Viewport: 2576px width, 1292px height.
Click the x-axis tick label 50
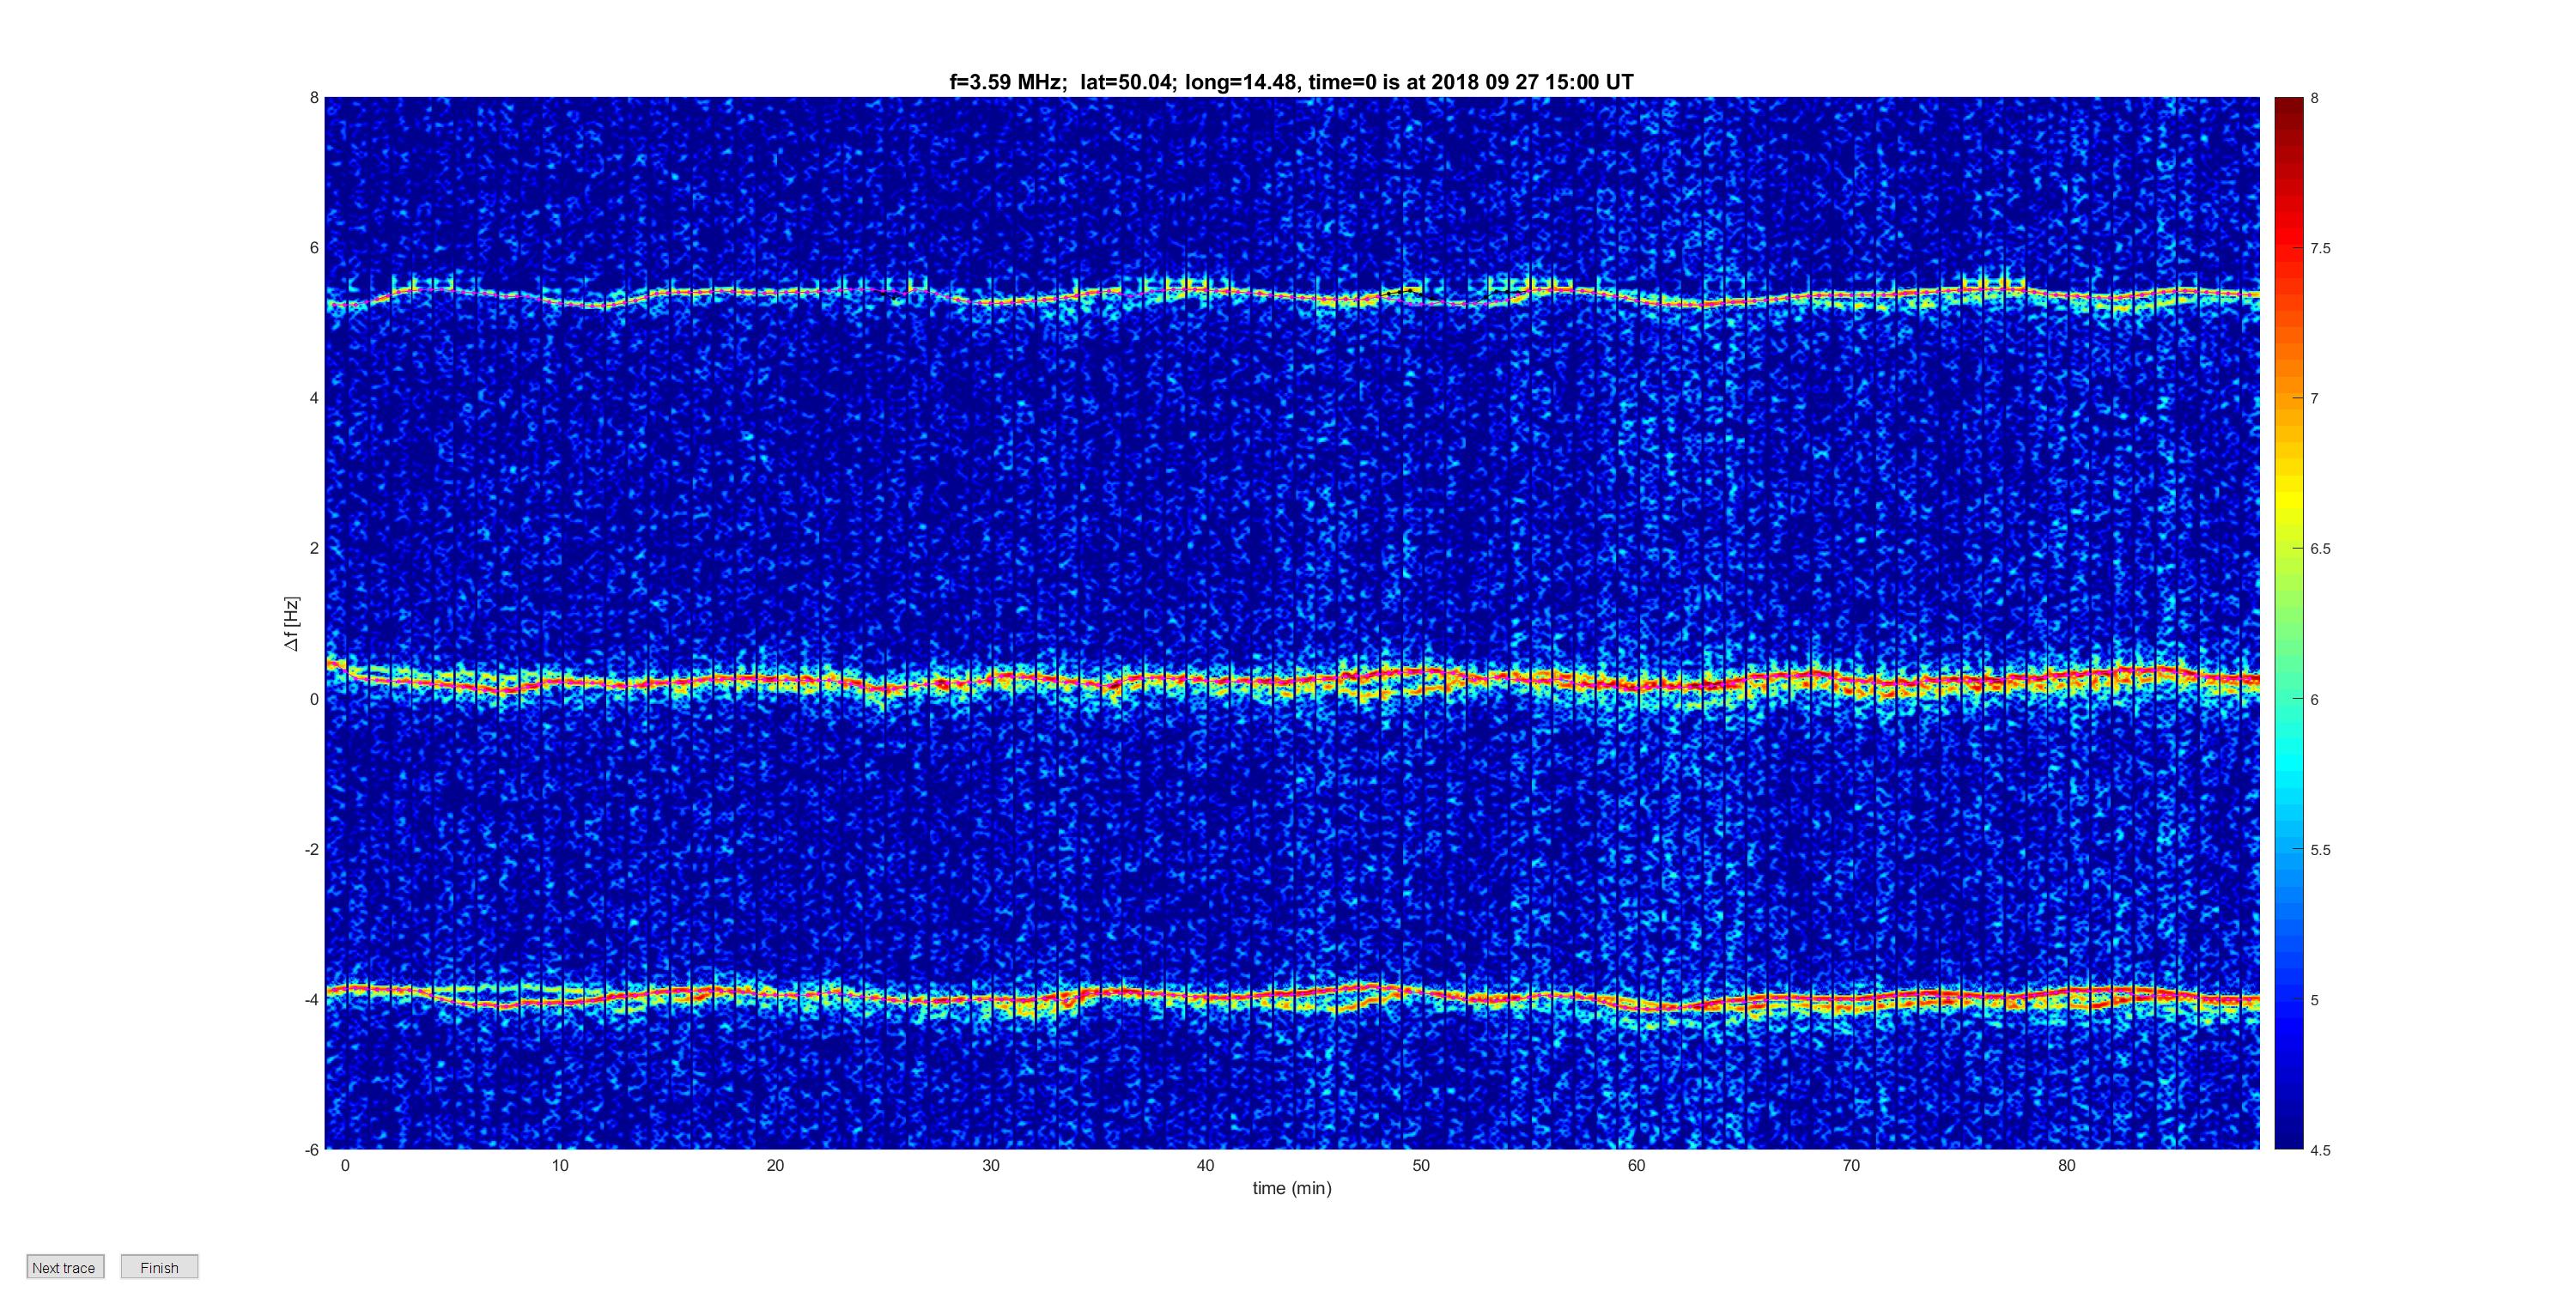(1421, 1165)
